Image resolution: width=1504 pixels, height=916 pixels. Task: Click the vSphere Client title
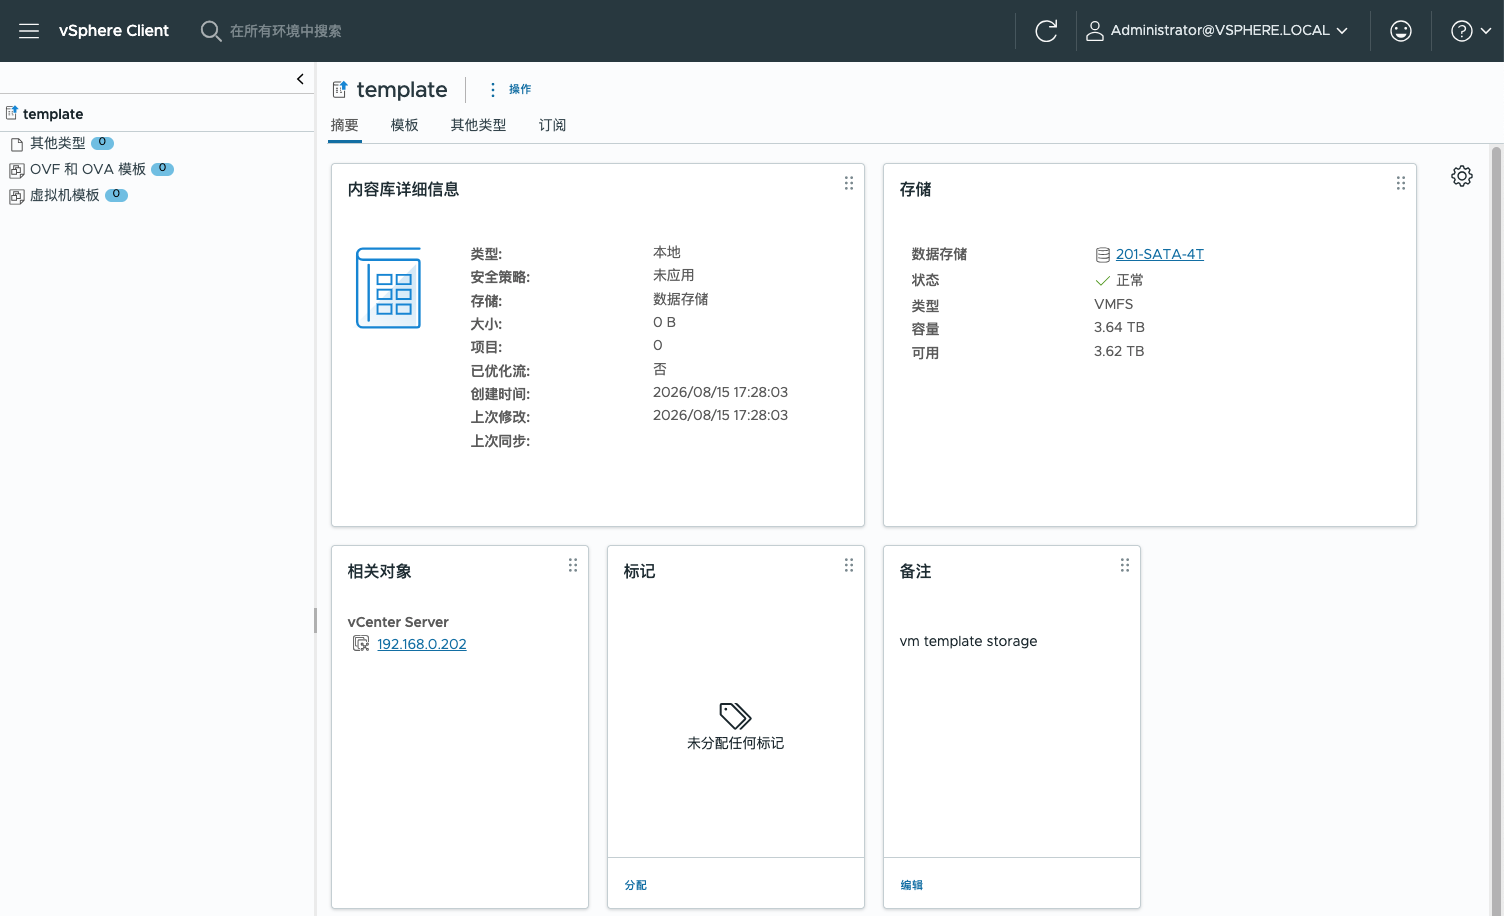tap(114, 31)
